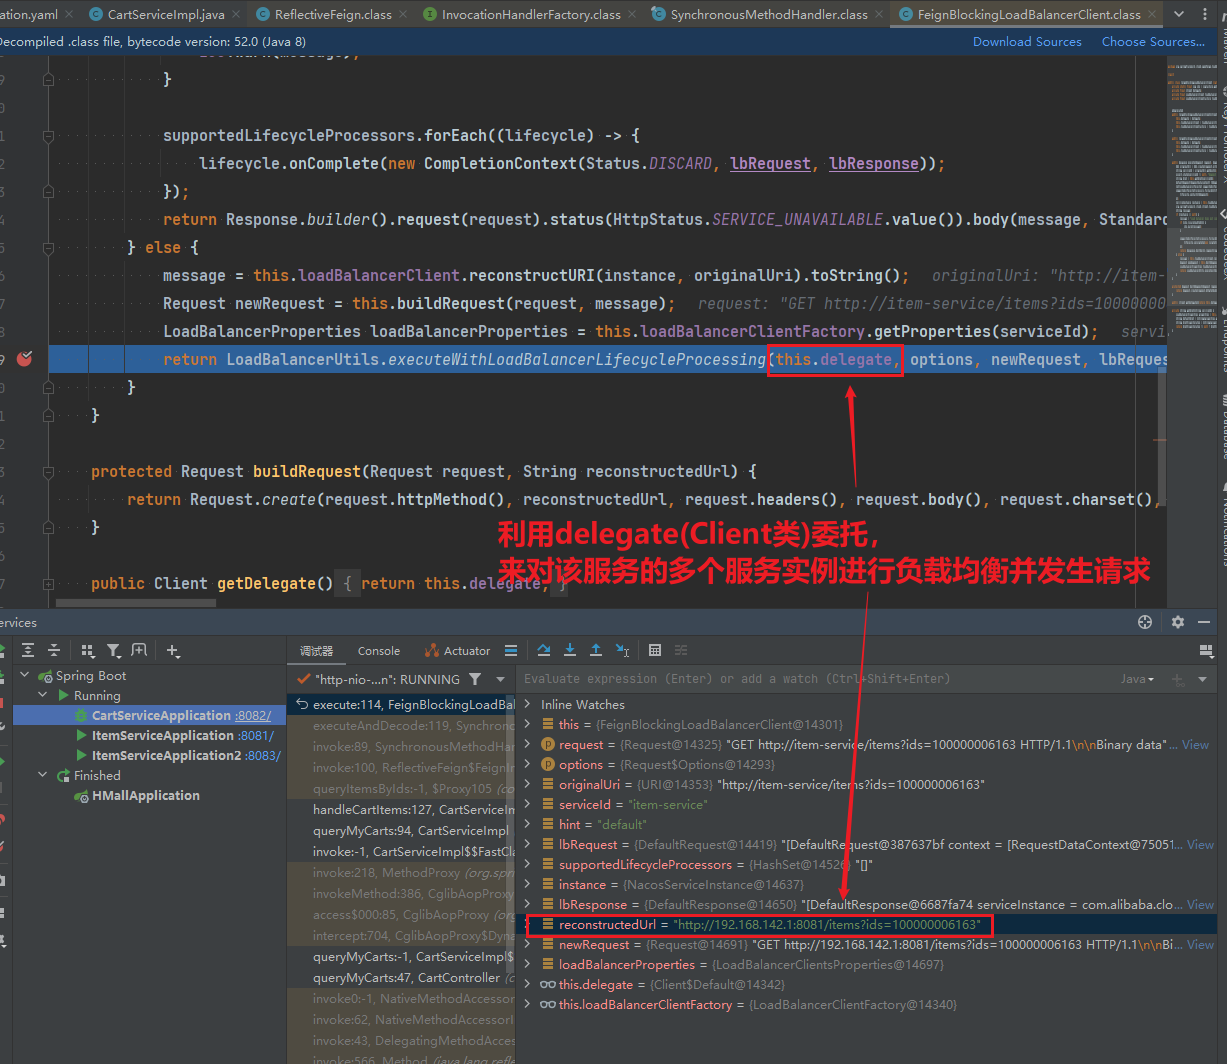Collapse the Spring Boot tree node
1227x1064 pixels.
[27, 676]
